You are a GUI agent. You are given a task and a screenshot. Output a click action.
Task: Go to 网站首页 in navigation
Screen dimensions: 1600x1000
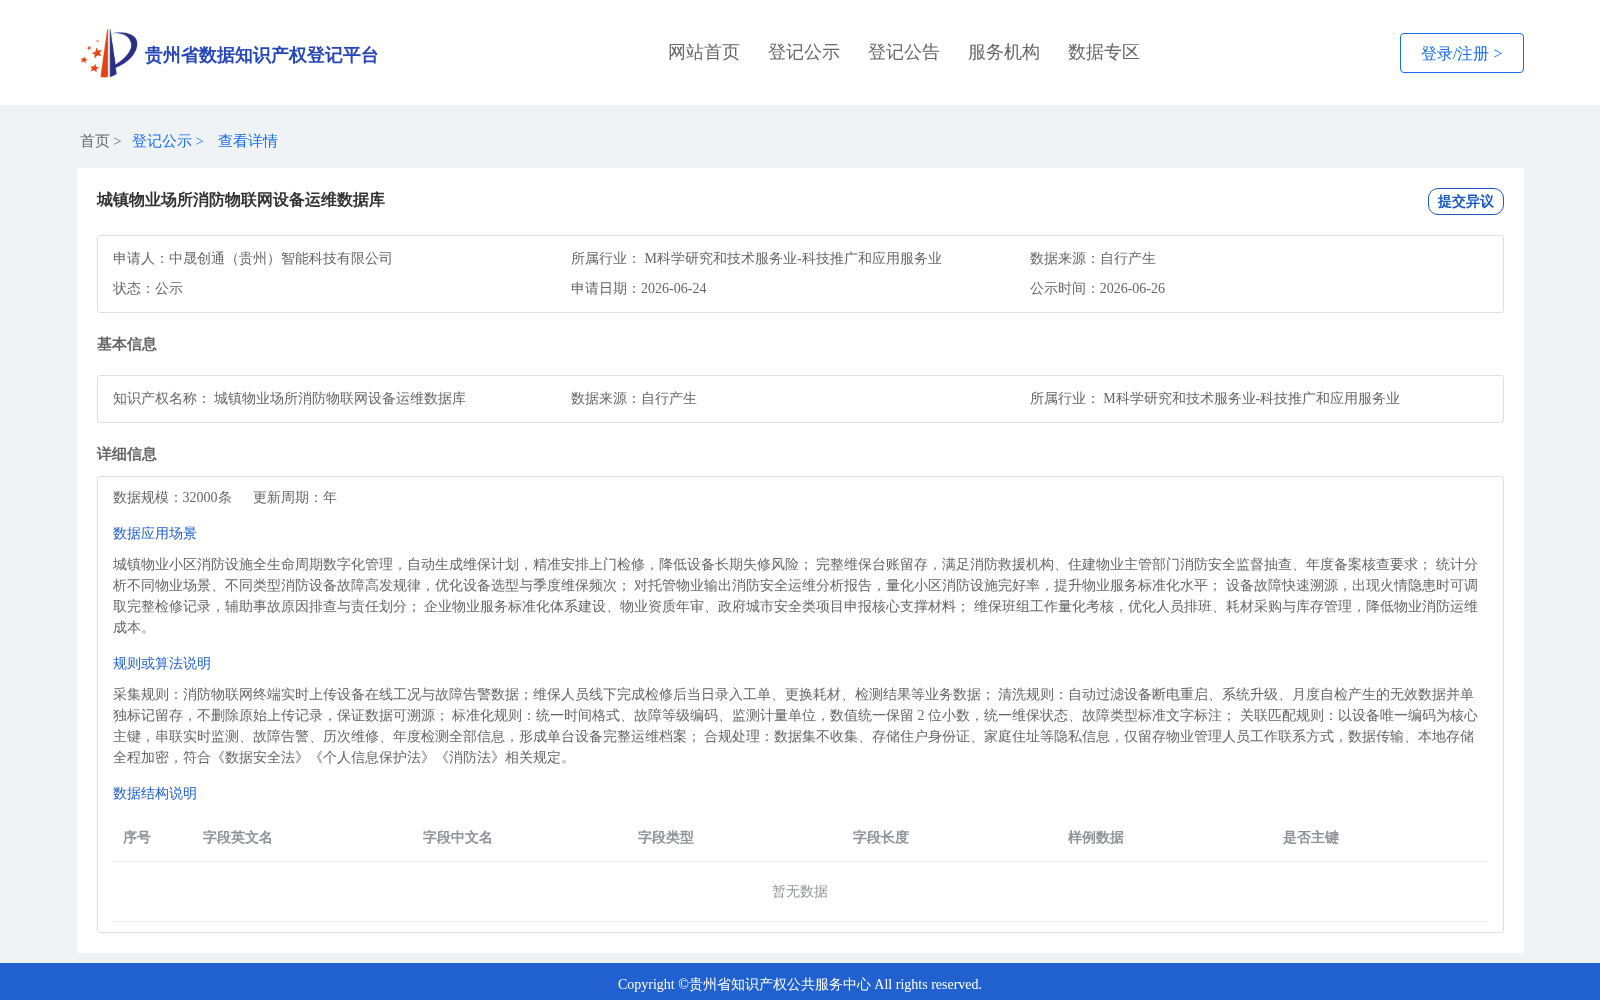[704, 52]
